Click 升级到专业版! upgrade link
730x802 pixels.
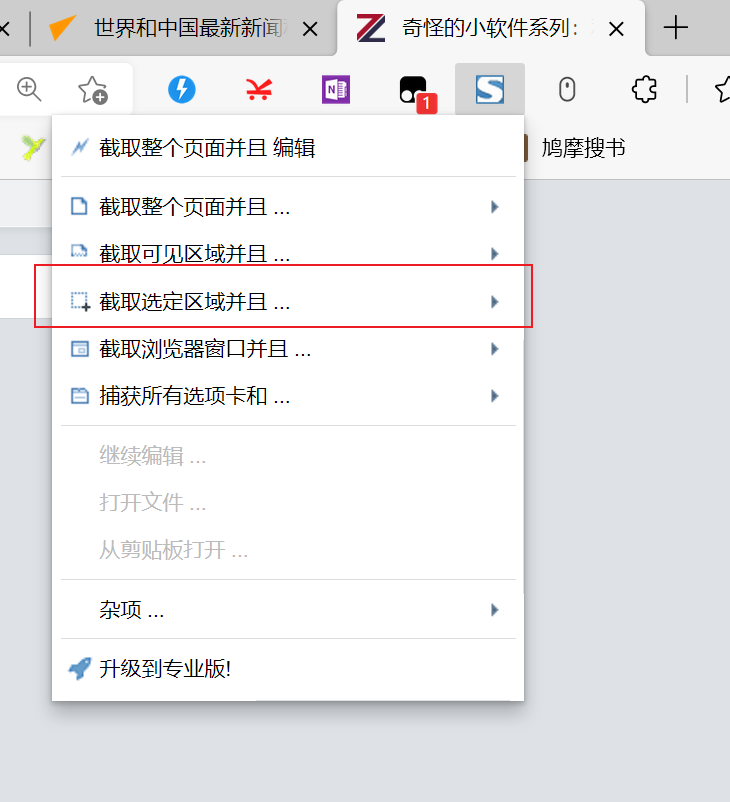pos(165,669)
